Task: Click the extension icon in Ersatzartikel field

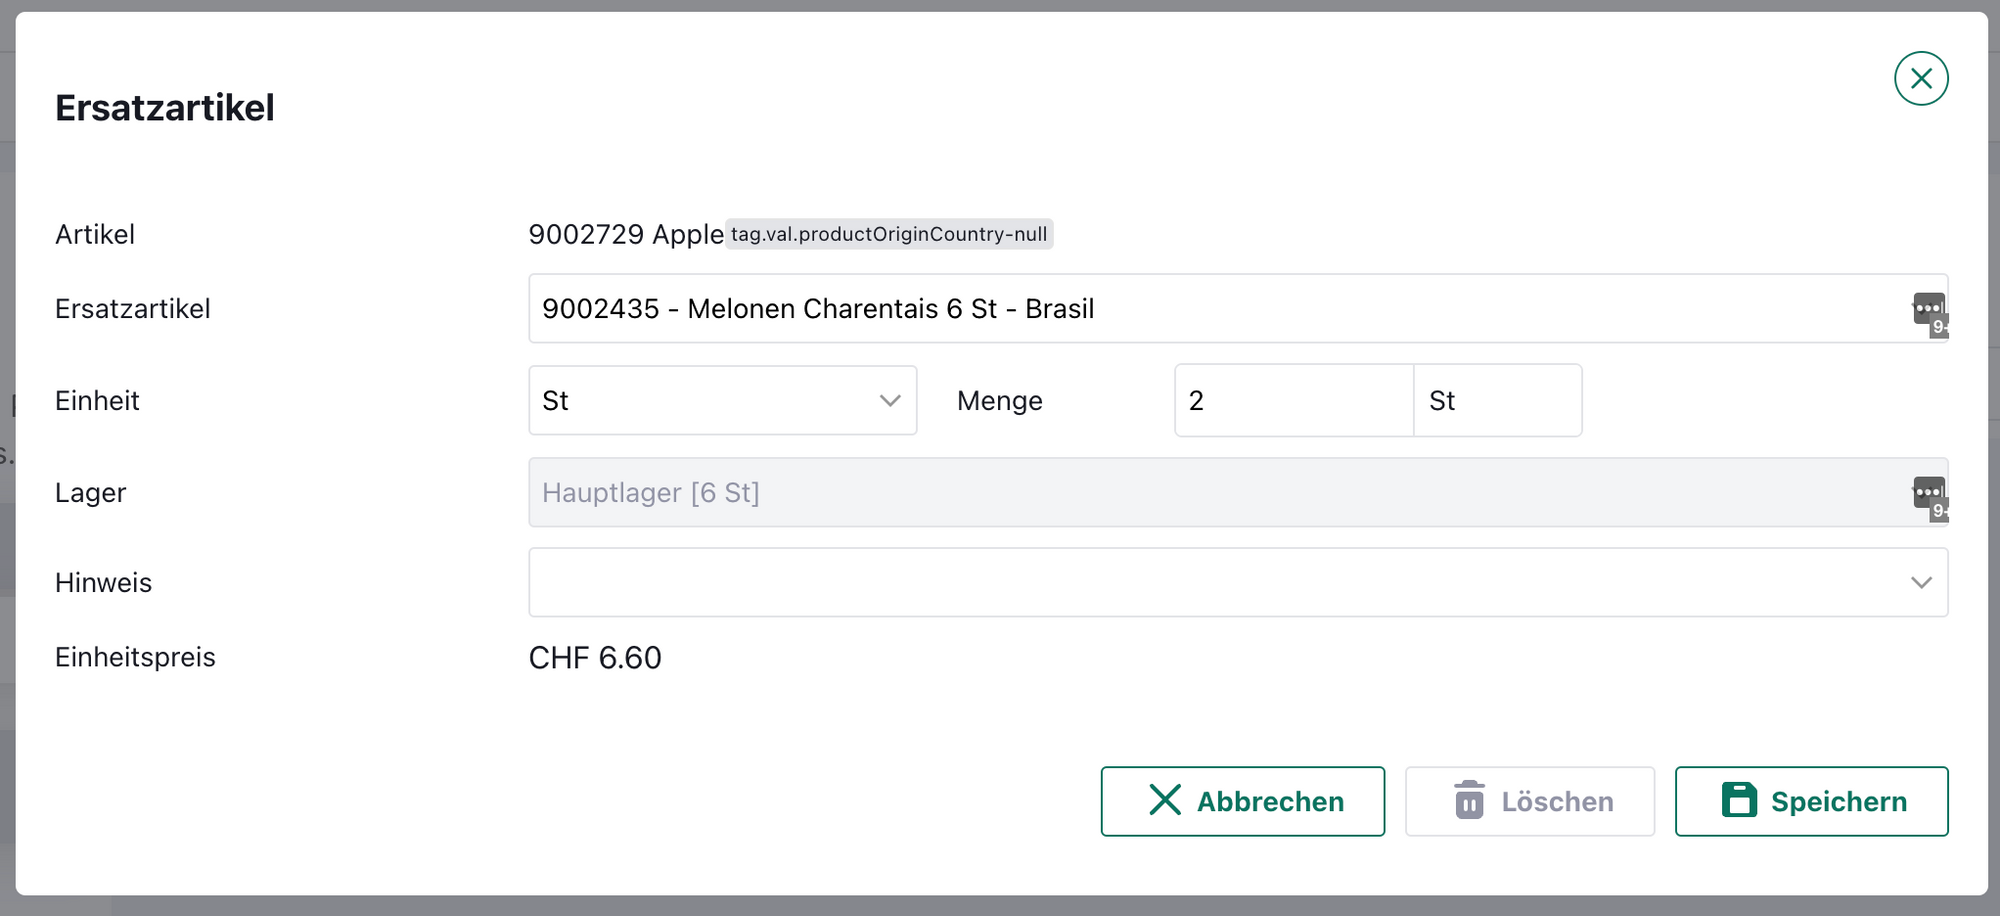Action: (x=1929, y=312)
